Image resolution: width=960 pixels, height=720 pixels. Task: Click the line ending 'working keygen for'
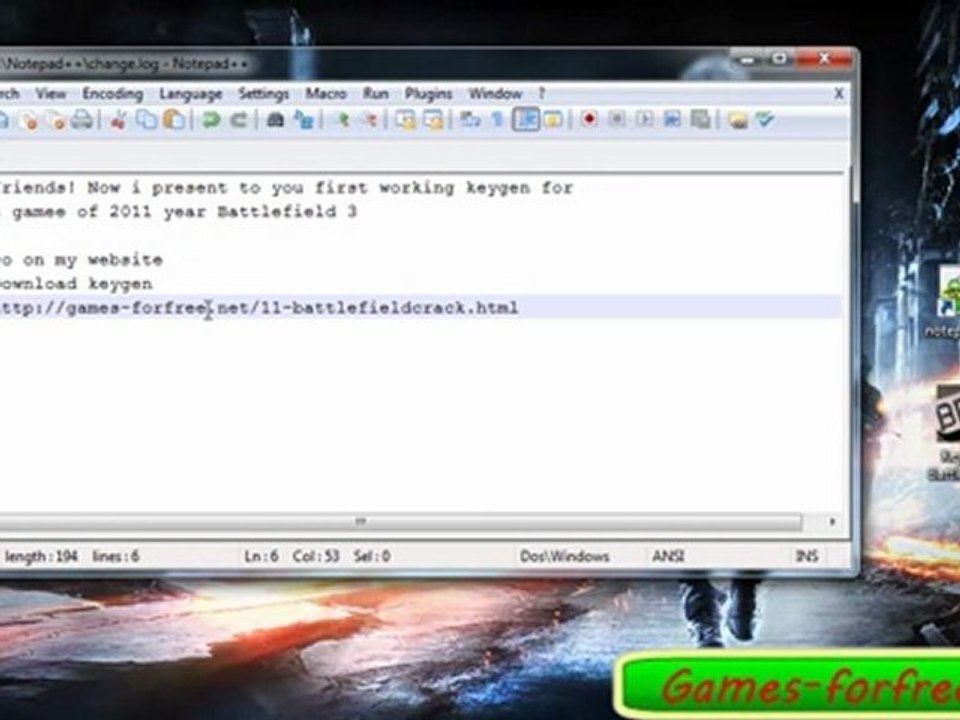(287, 188)
